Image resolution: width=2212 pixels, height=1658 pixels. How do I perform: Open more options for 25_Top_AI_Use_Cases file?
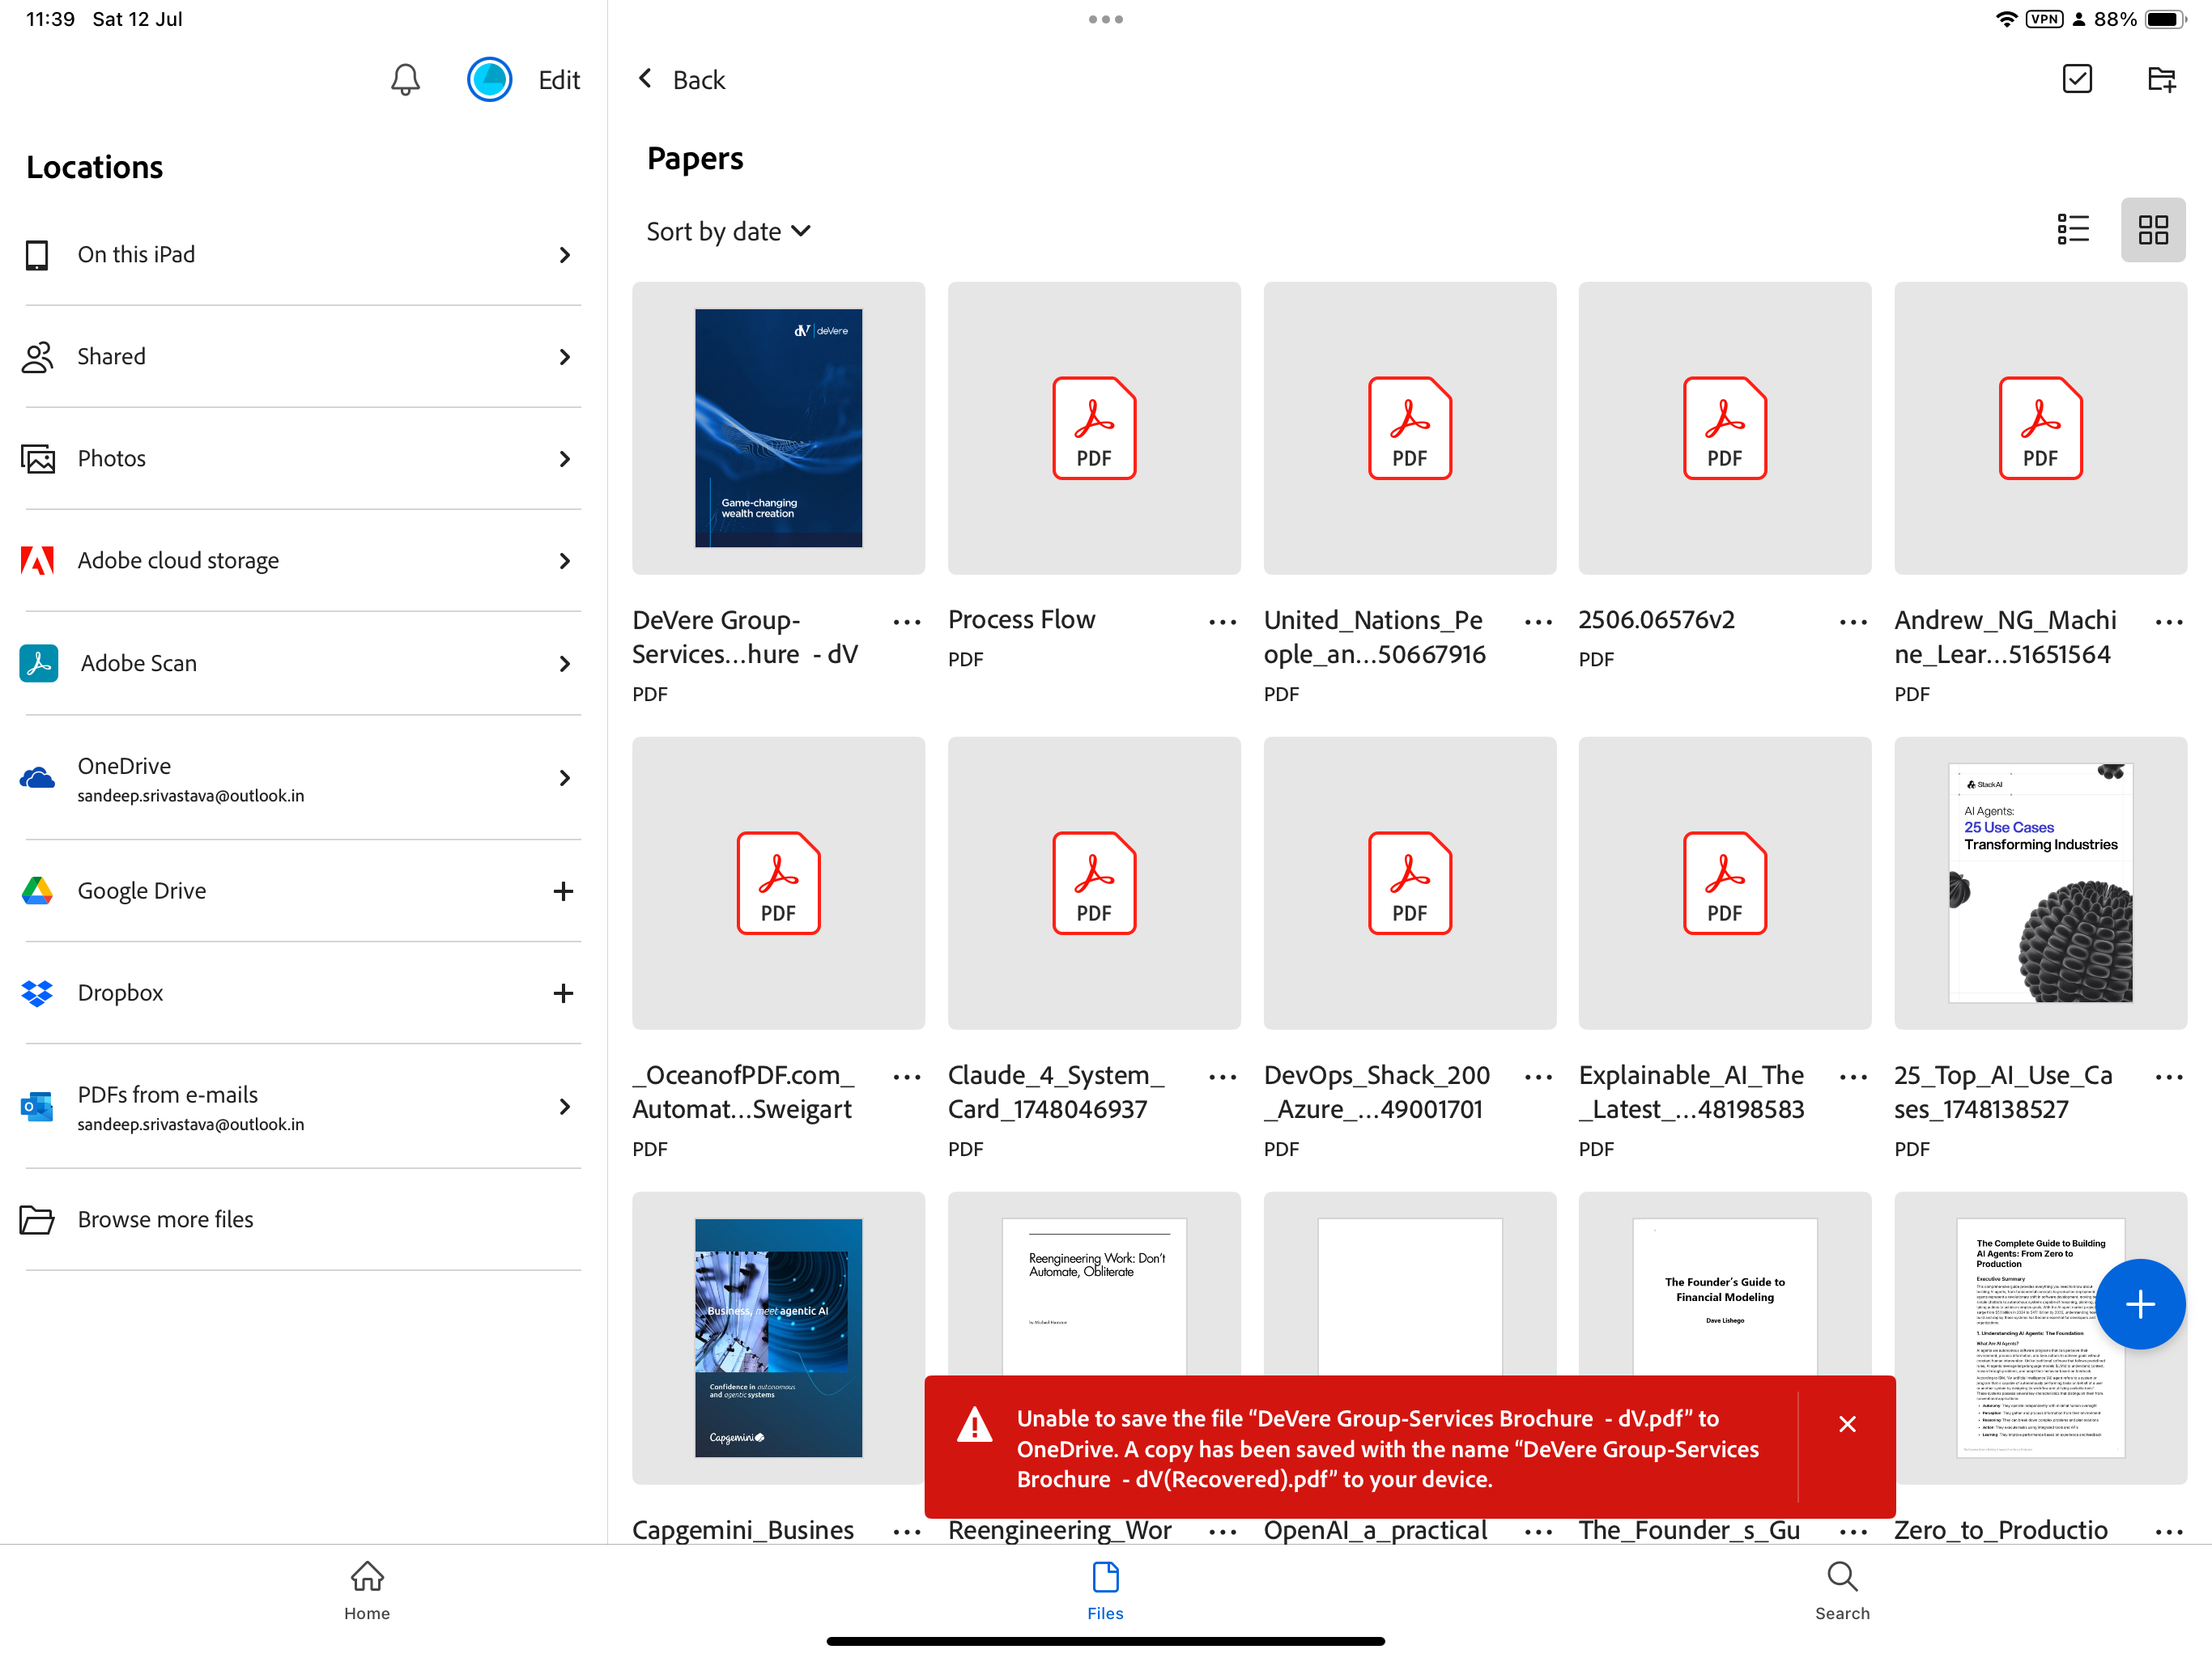[x=2169, y=1077]
